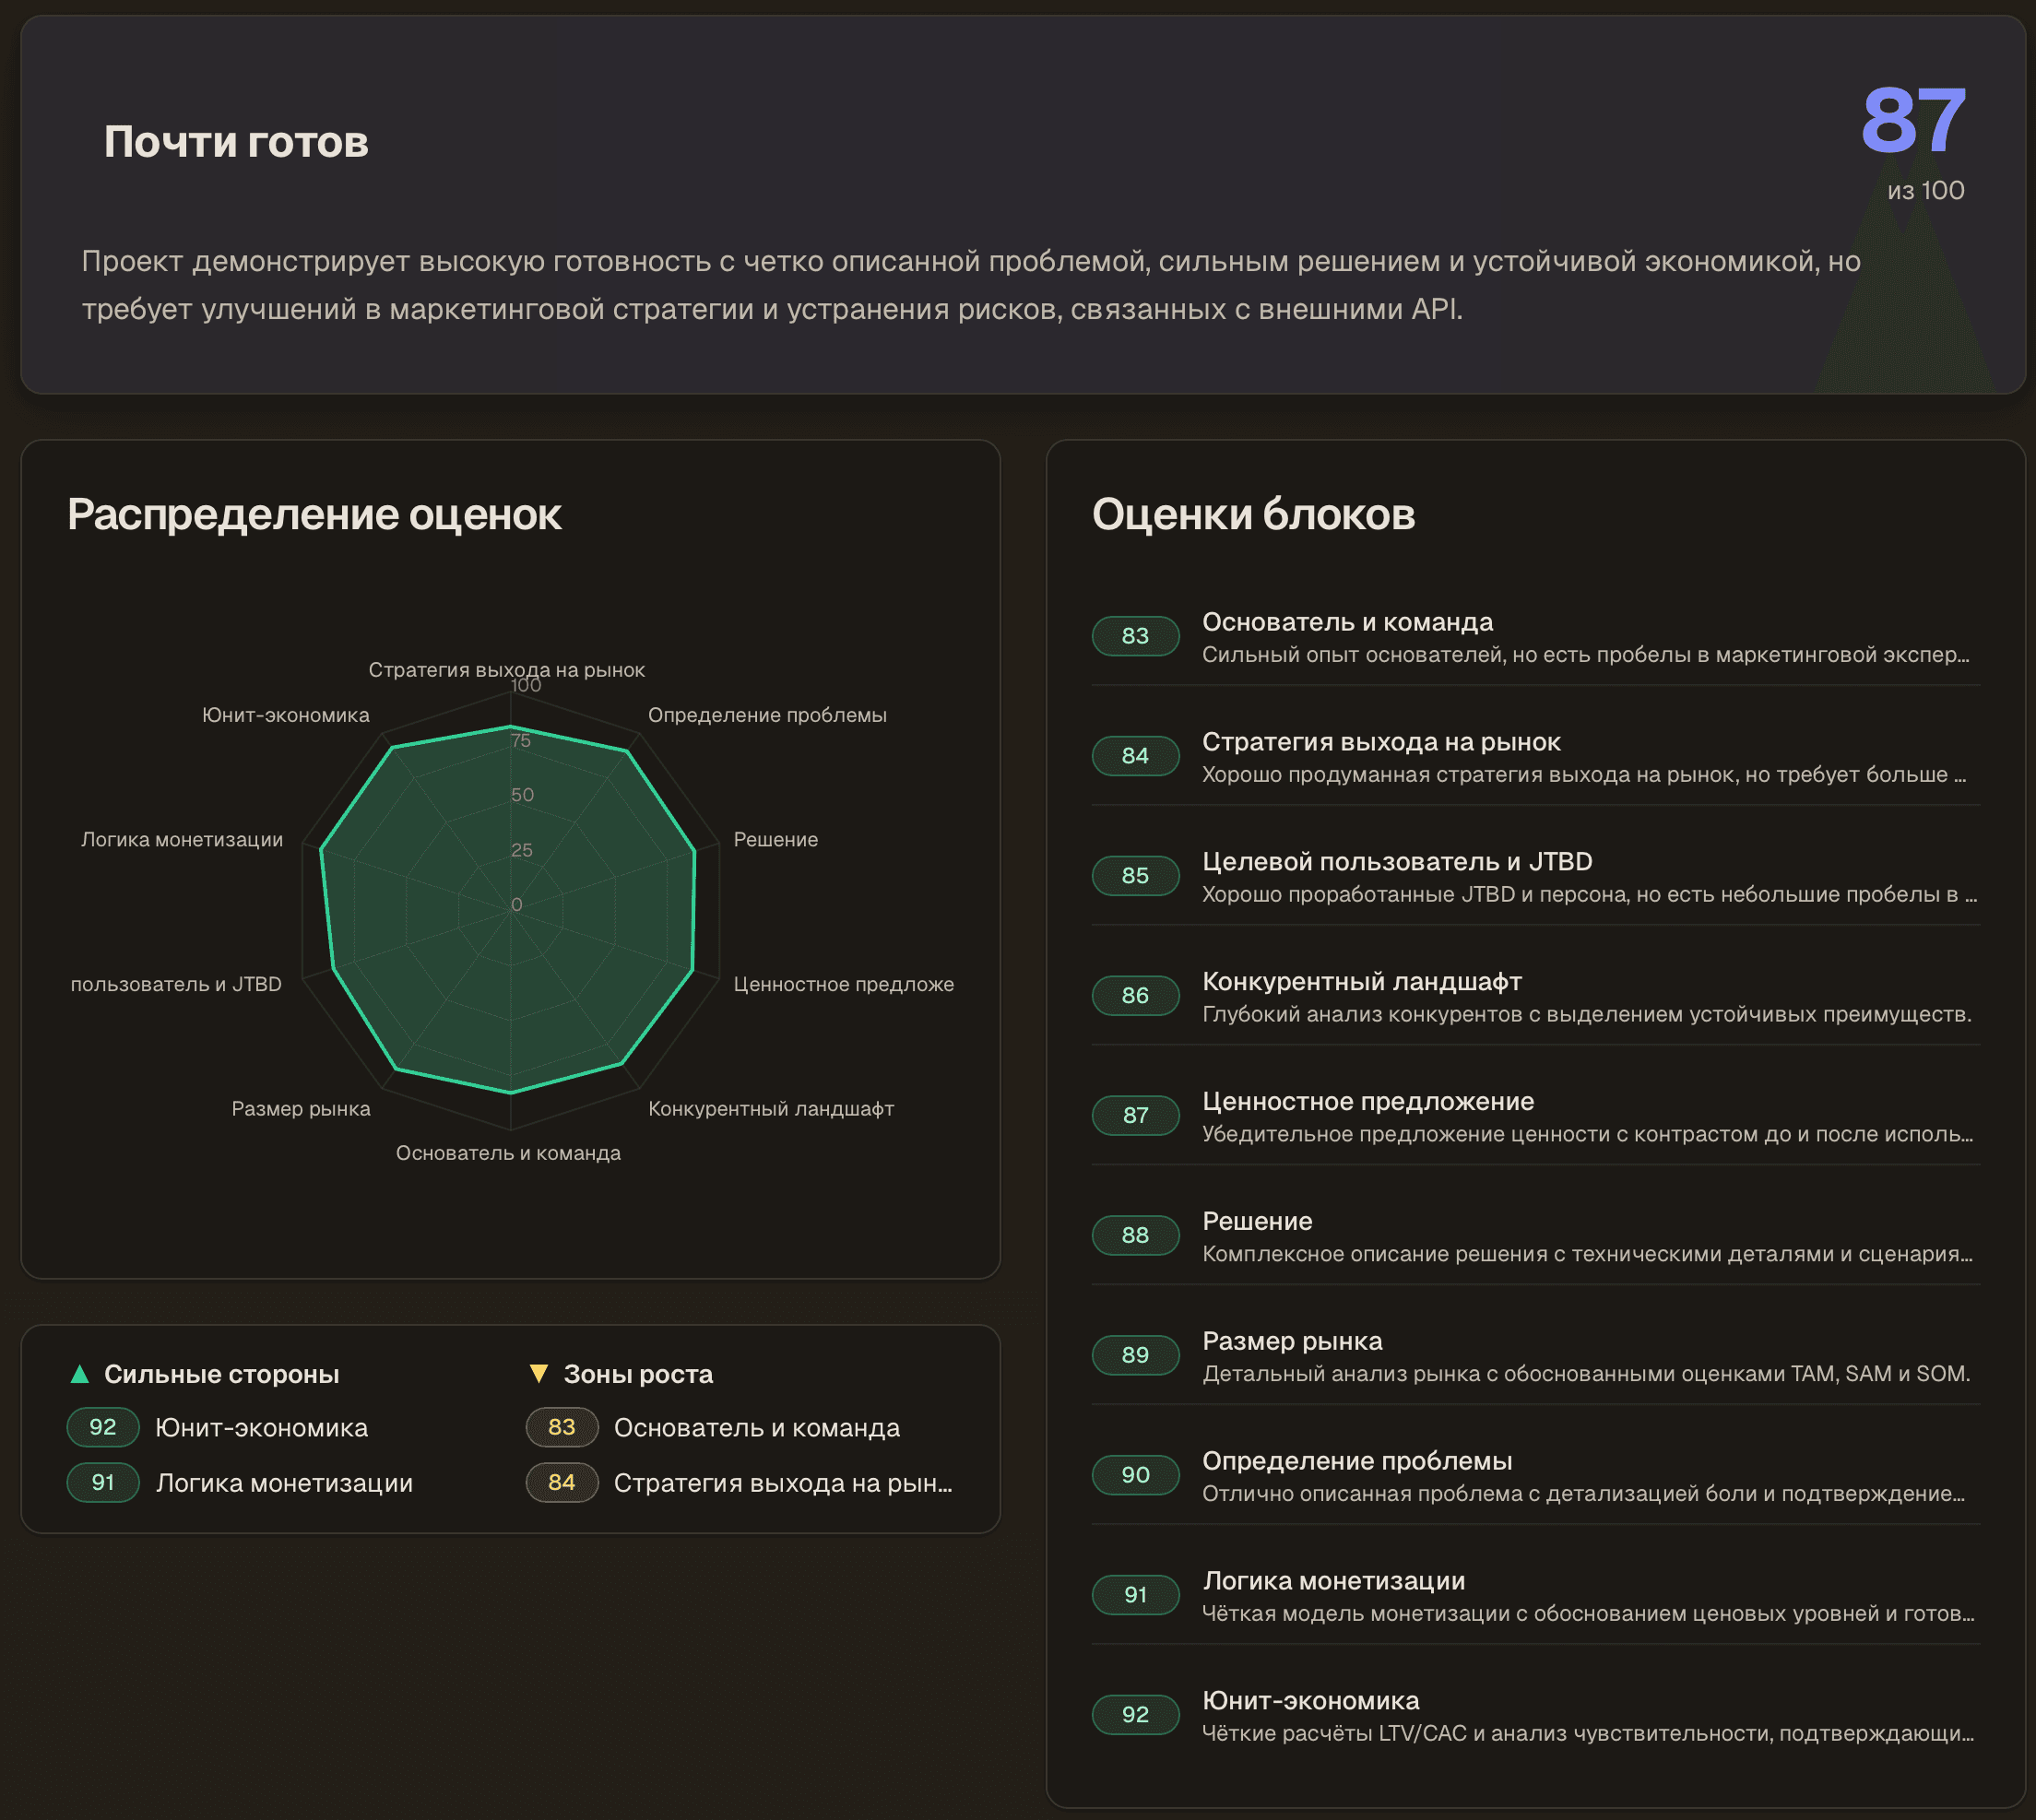Click the 91 badge under Сильные стороны
Viewport: 2036px width, 1820px height.
coord(103,1482)
